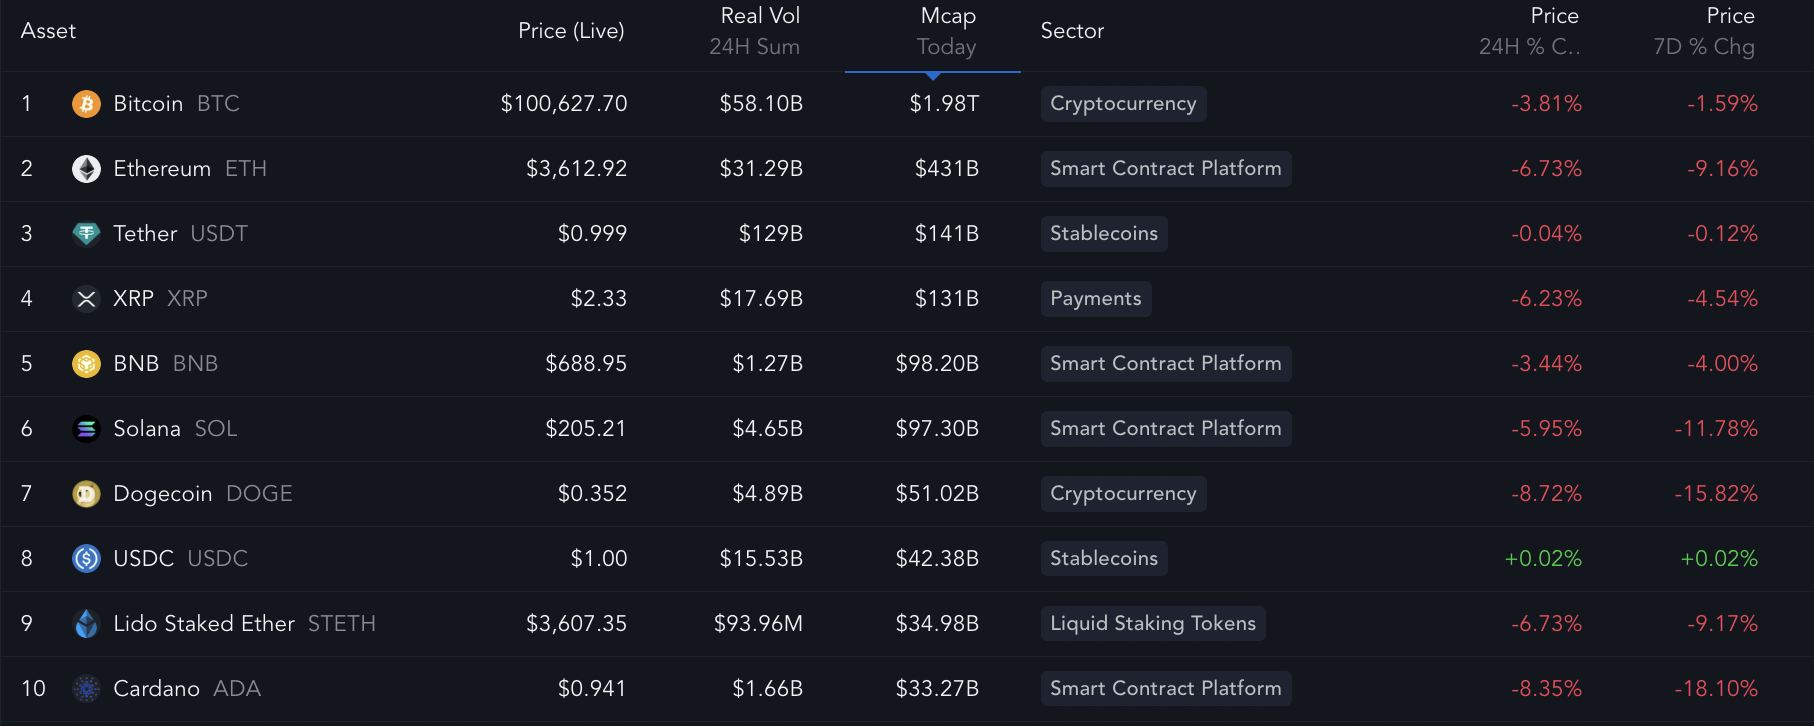Open the Cardano asset name link
The height and width of the screenshot is (726, 1814).
(156, 689)
